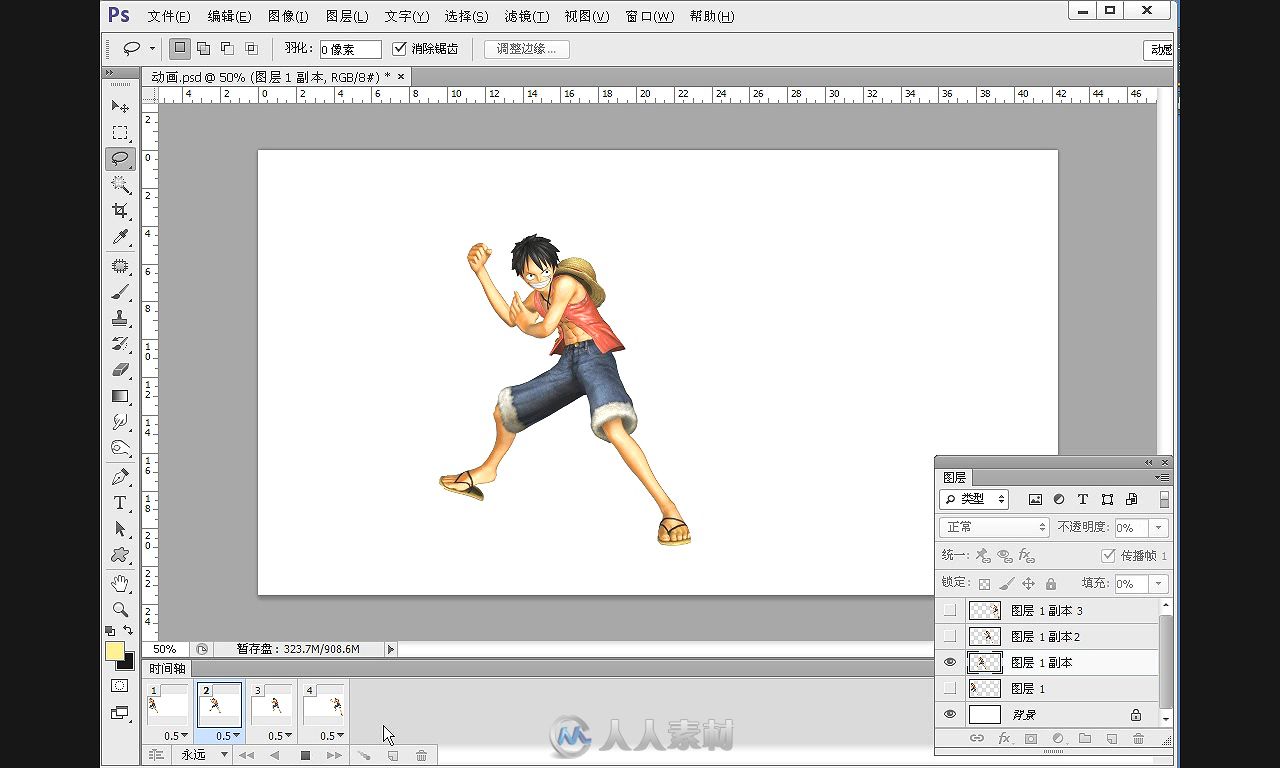Open the 不透明度 opacity dropdown arrow

pos(1159,527)
